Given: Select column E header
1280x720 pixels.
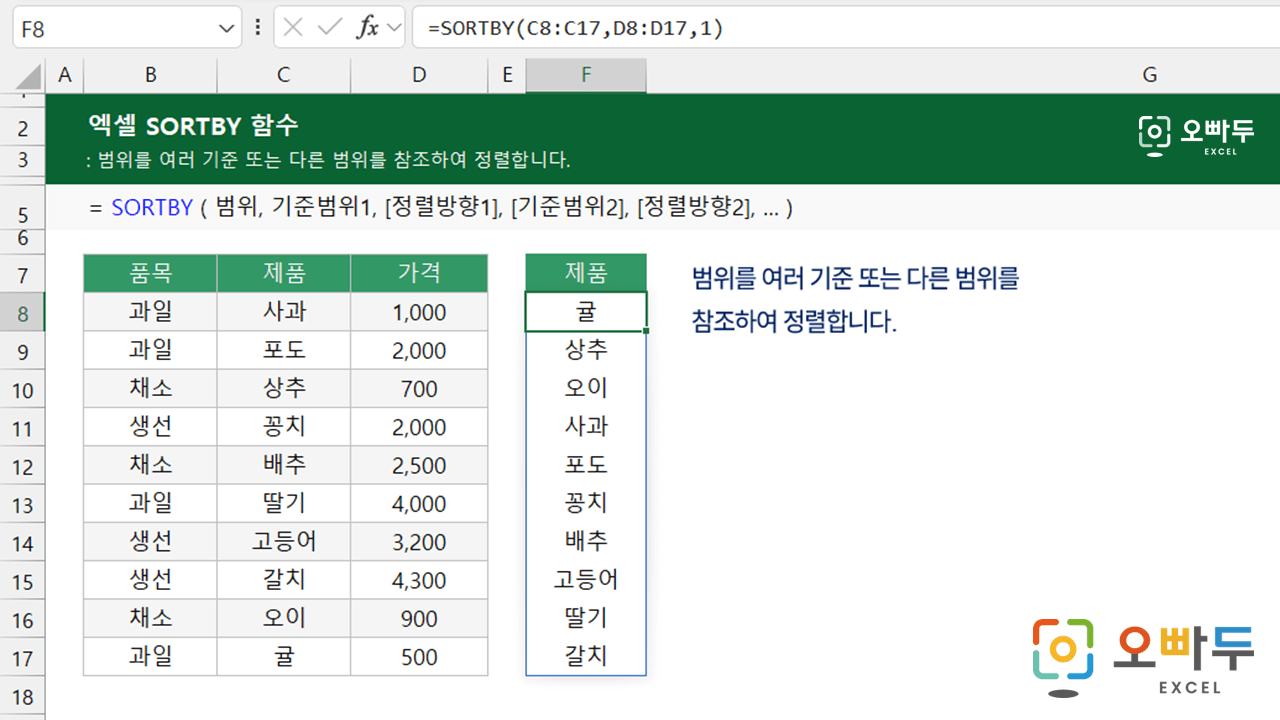Looking at the screenshot, I should [507, 75].
